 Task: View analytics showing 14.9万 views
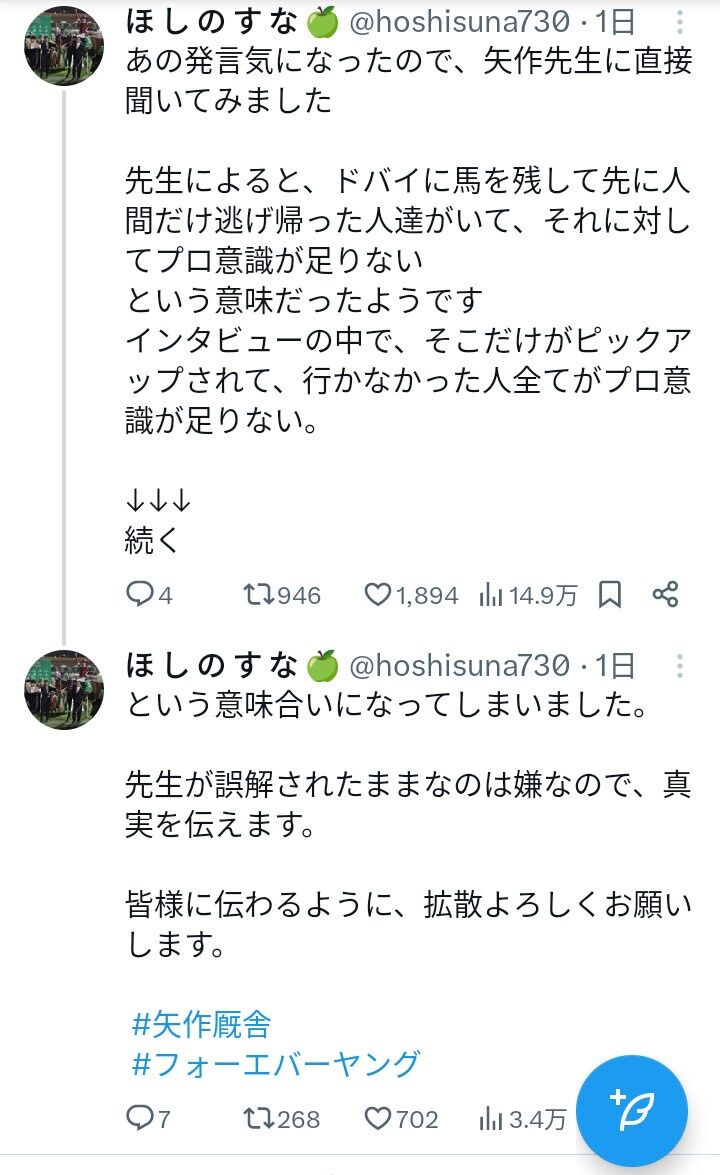(527, 596)
